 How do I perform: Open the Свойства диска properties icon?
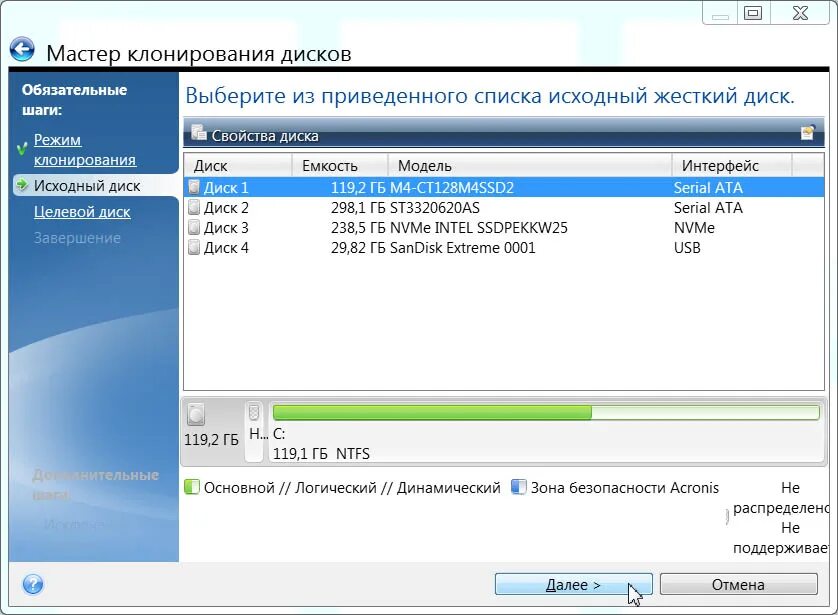(x=199, y=133)
